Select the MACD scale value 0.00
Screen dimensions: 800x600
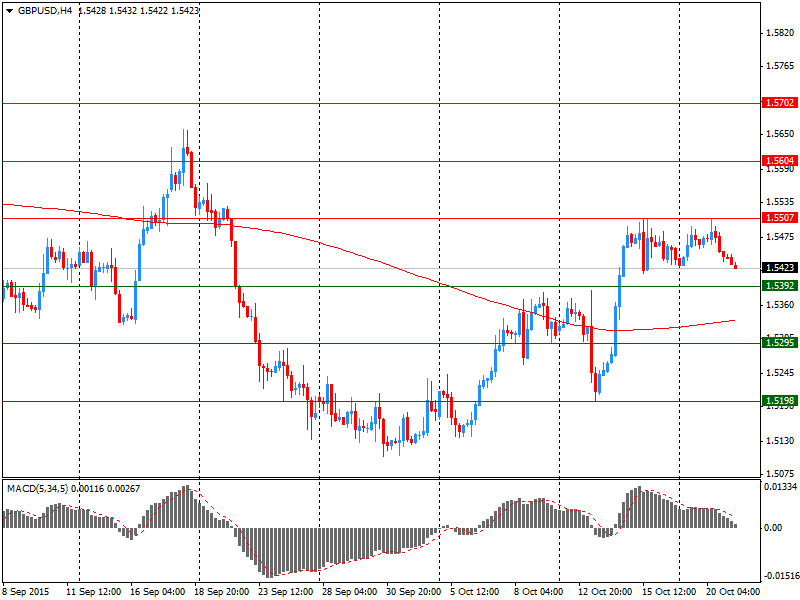click(773, 527)
